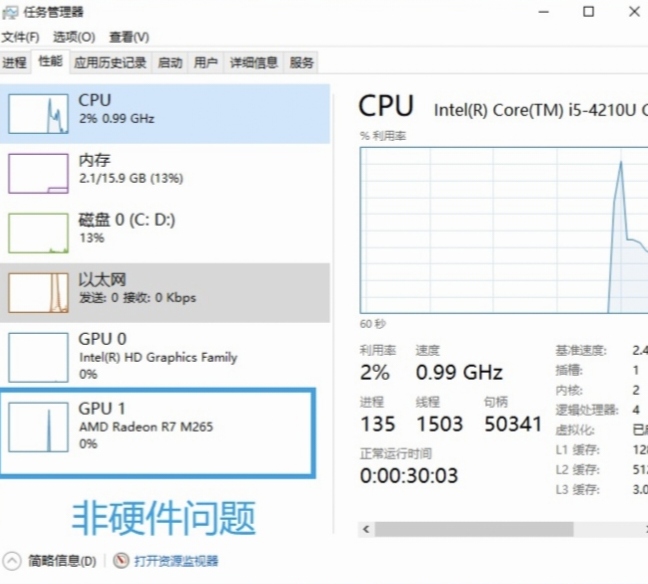Screen dimensions: 648x584
Task: Open the 选项(O) menu
Action: 74,37
